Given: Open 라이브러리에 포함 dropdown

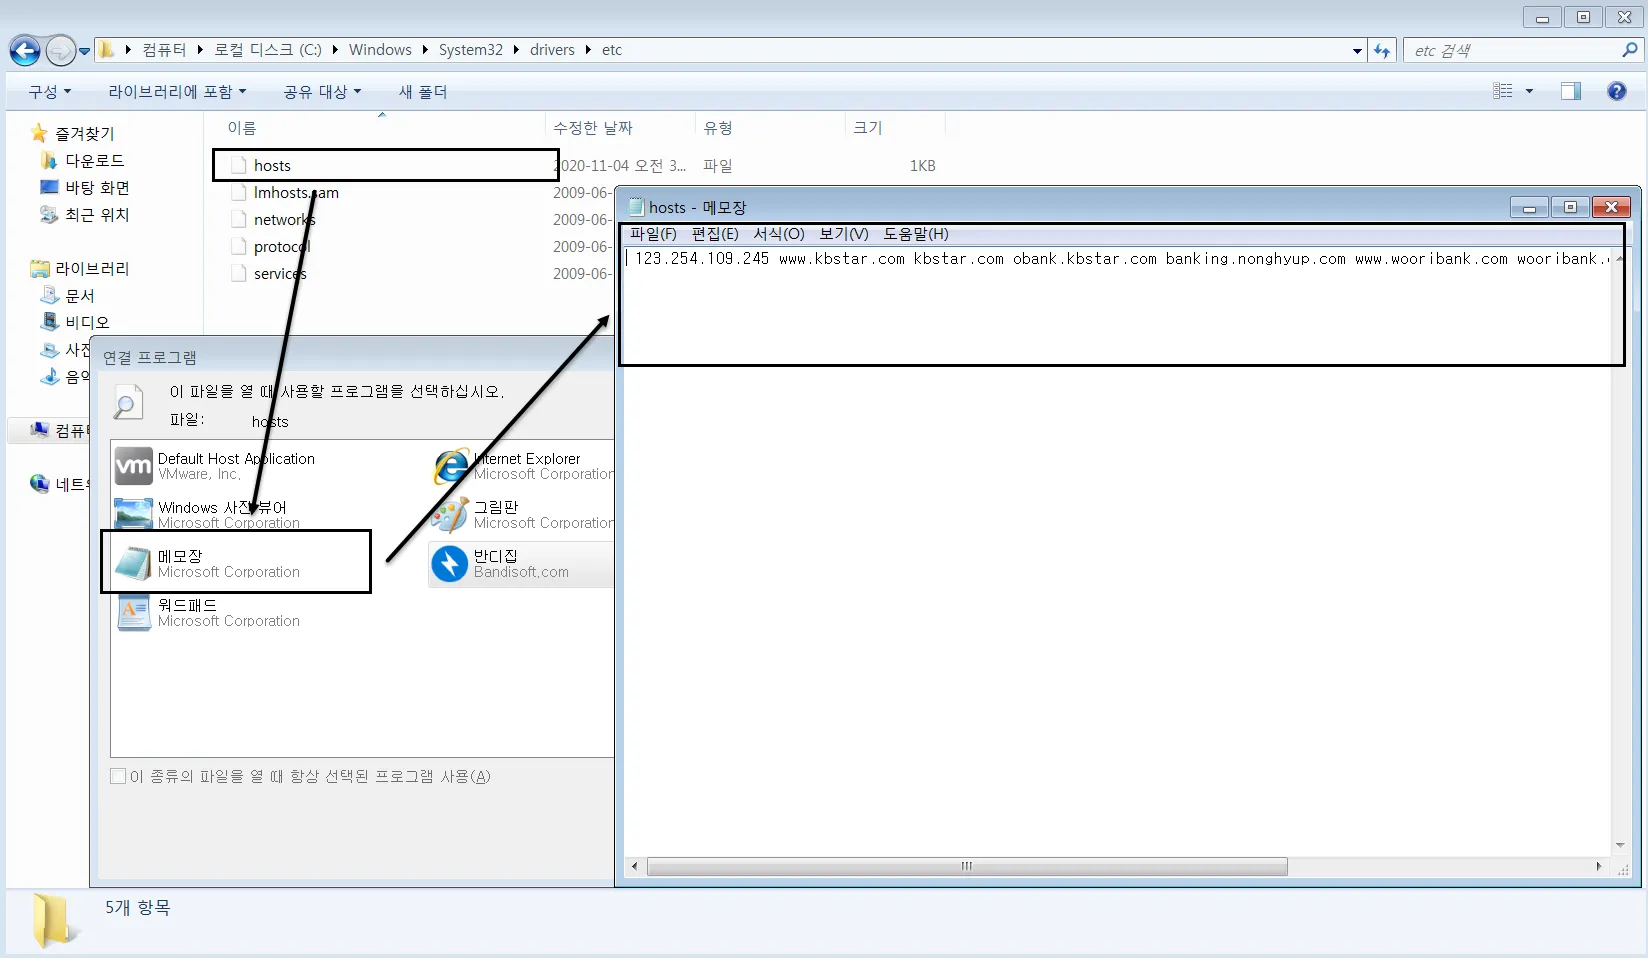Looking at the screenshot, I should click(177, 92).
